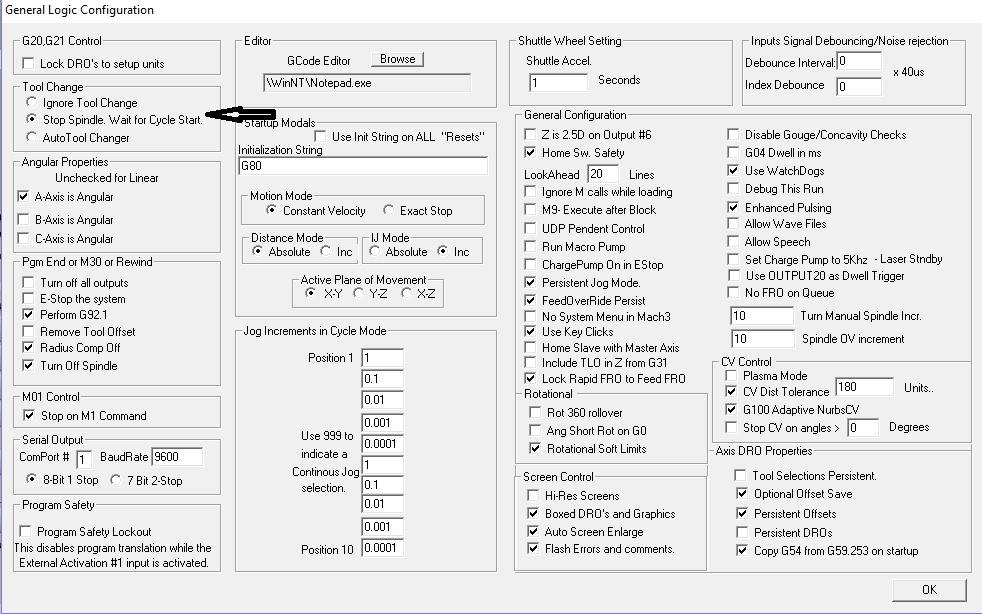This screenshot has width=982, height=614.
Task: Click the Debounce Interval field
Action: tap(859, 61)
